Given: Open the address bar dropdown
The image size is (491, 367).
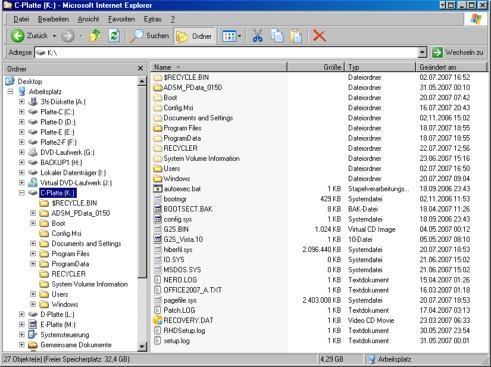Looking at the screenshot, I should click(x=422, y=53).
